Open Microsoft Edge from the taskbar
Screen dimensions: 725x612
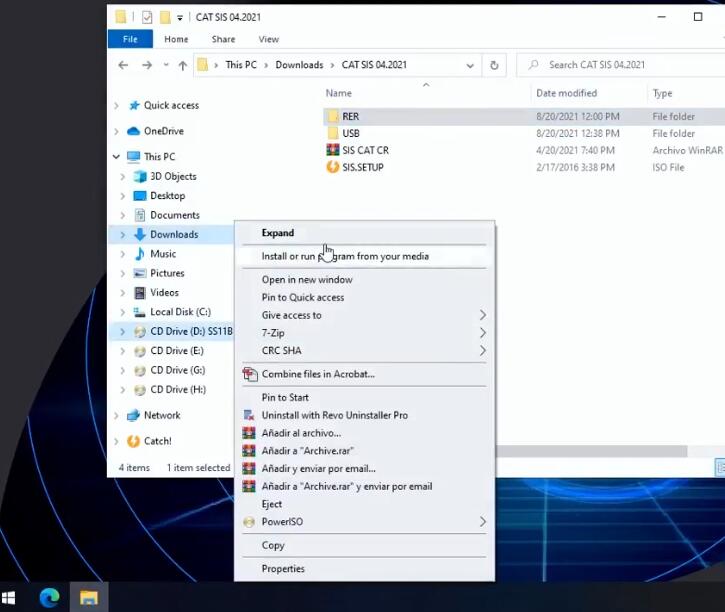[49, 598]
